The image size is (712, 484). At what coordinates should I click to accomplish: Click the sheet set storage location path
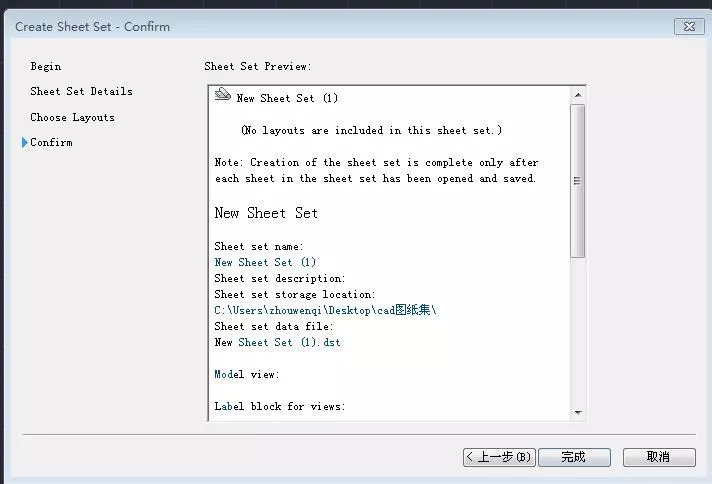coord(325,310)
